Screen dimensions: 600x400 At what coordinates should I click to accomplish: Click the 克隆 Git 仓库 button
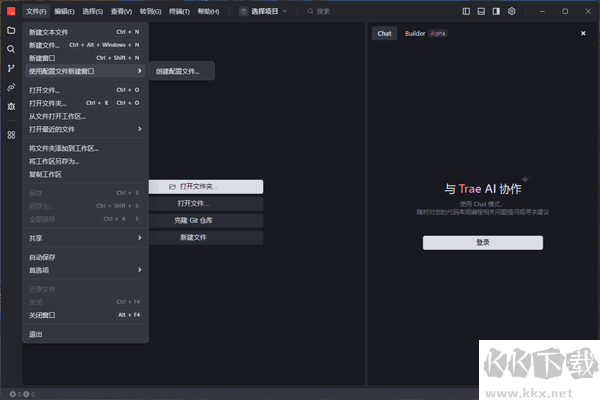click(x=206, y=220)
